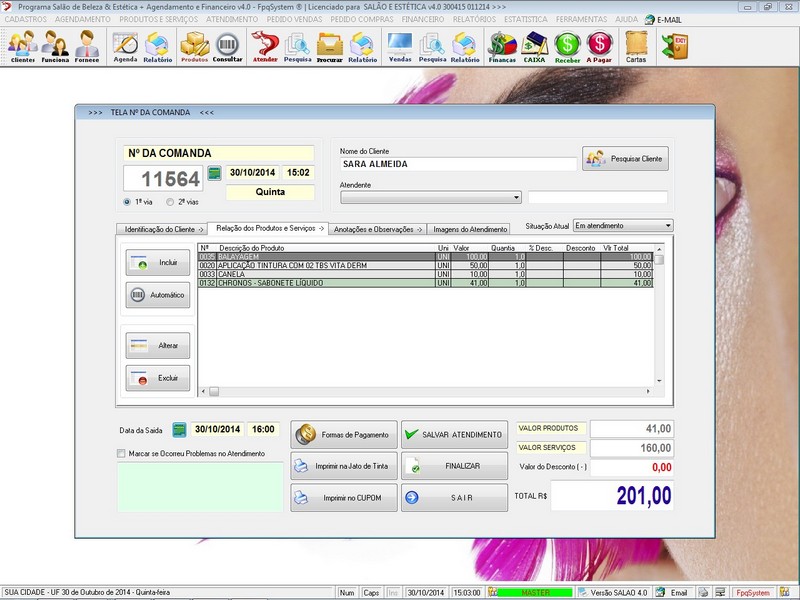Select the 1ª via radio option
800x600 pixels.
click(127, 201)
